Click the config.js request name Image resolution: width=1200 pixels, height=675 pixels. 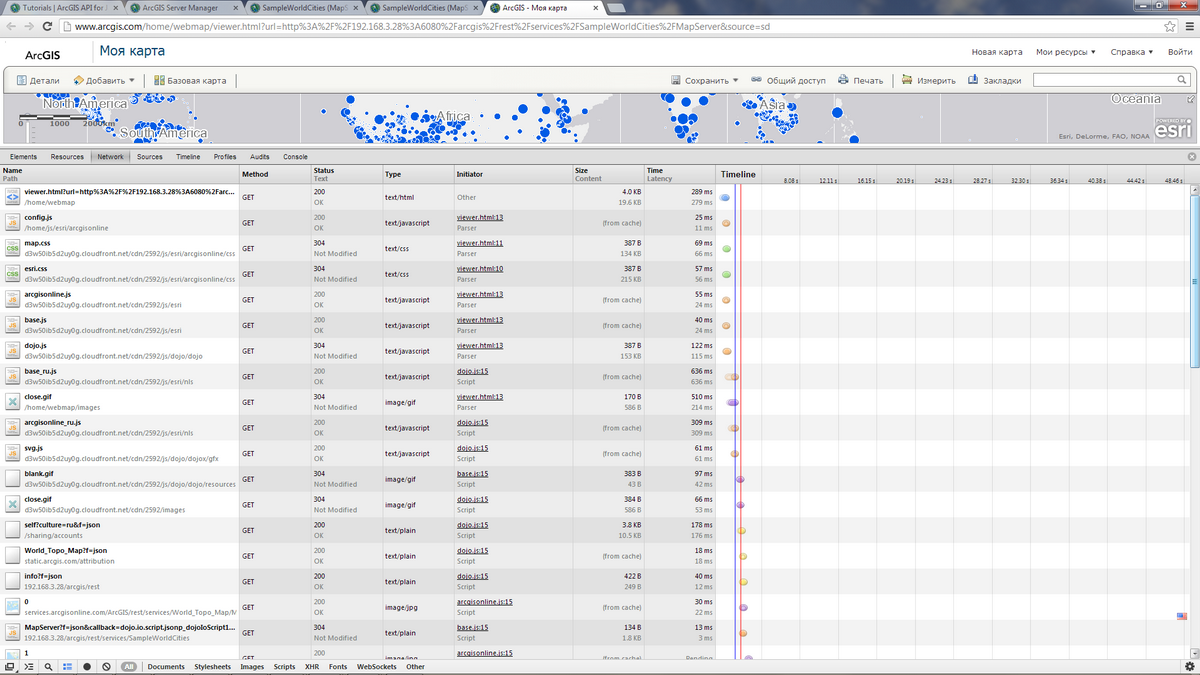38,217
